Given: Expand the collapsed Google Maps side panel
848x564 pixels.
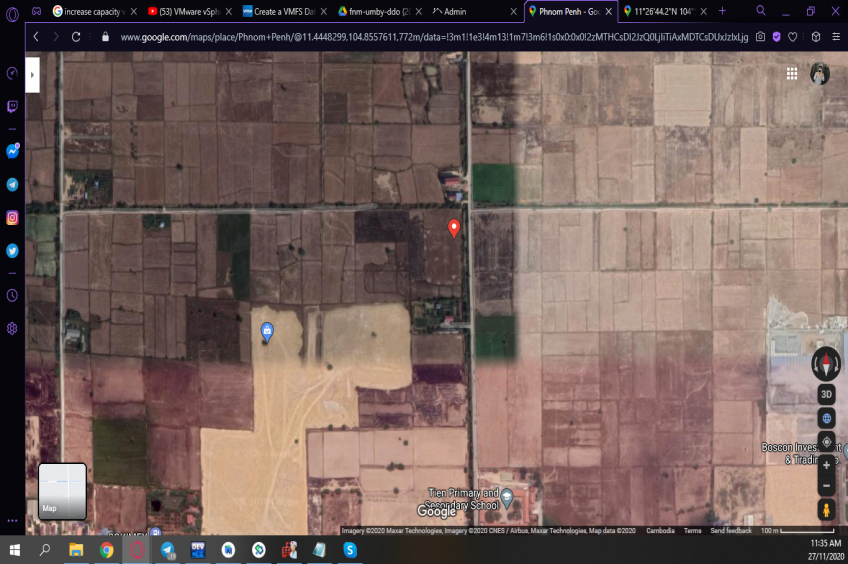Looking at the screenshot, I should click(x=32, y=75).
